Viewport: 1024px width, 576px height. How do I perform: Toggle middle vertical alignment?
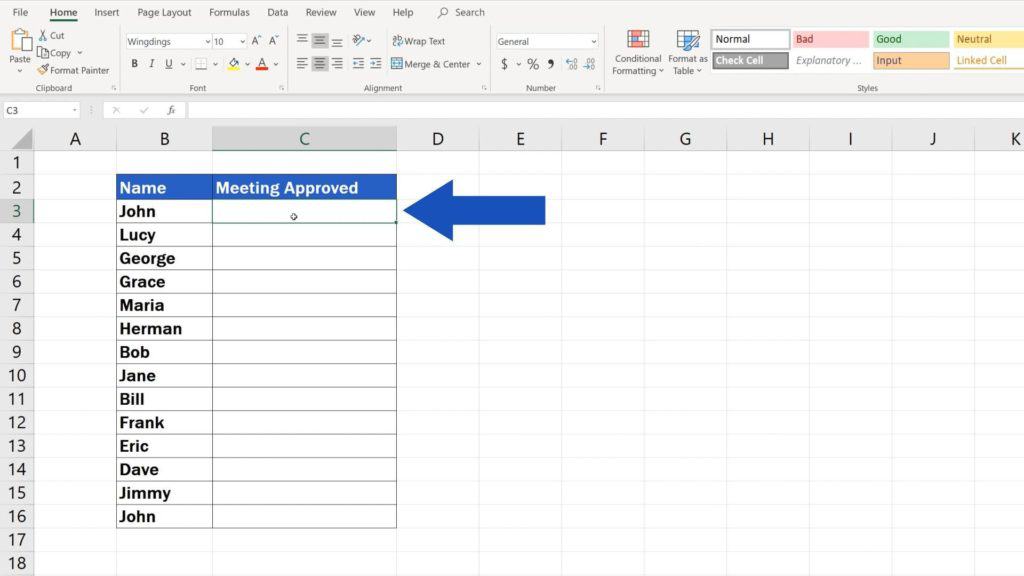click(319, 40)
